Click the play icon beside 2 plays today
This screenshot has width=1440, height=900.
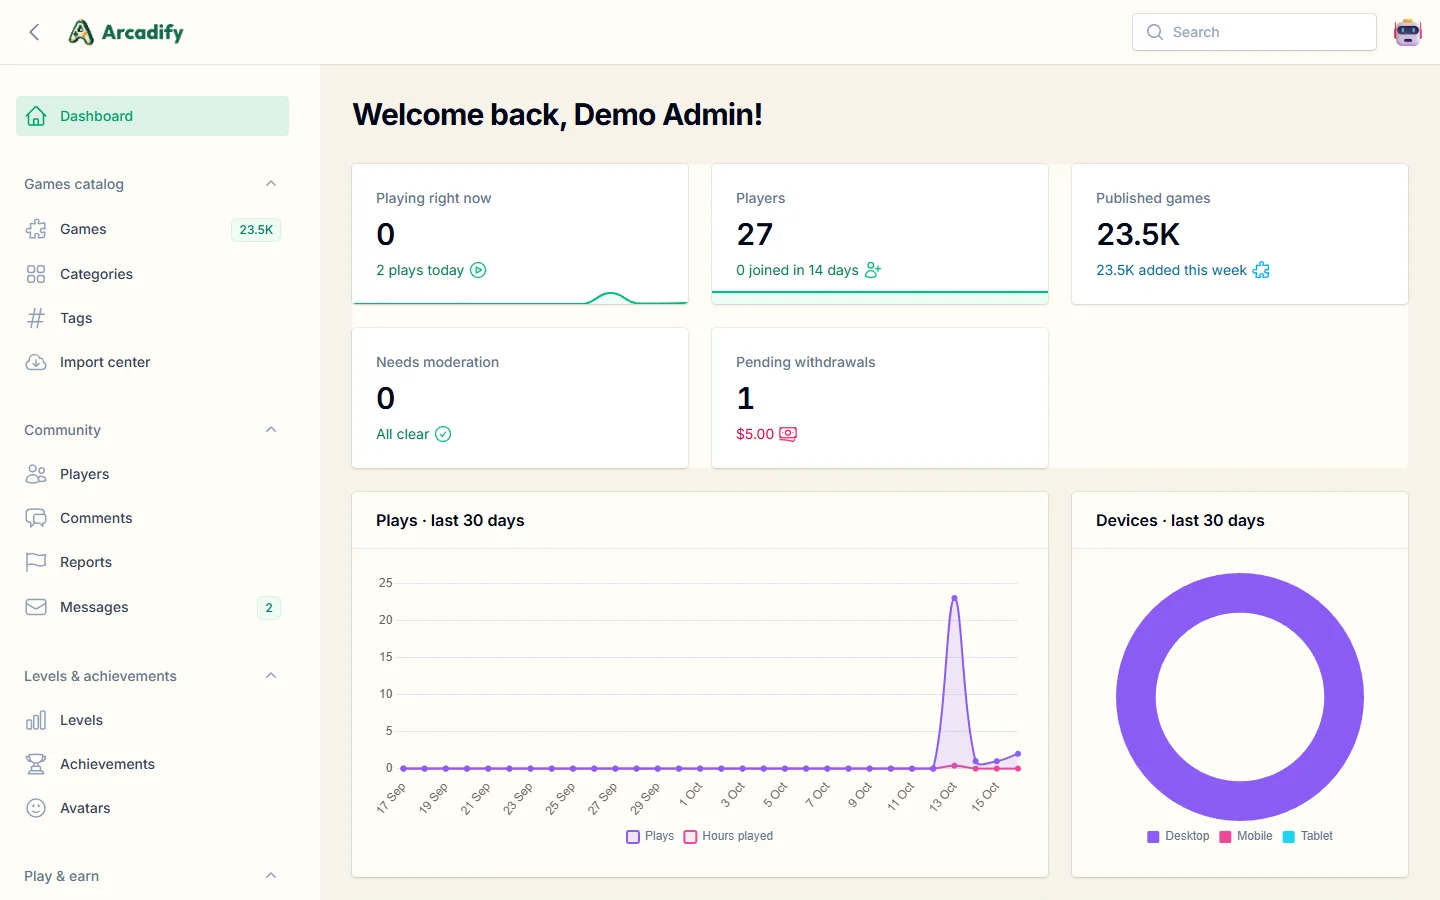click(478, 270)
